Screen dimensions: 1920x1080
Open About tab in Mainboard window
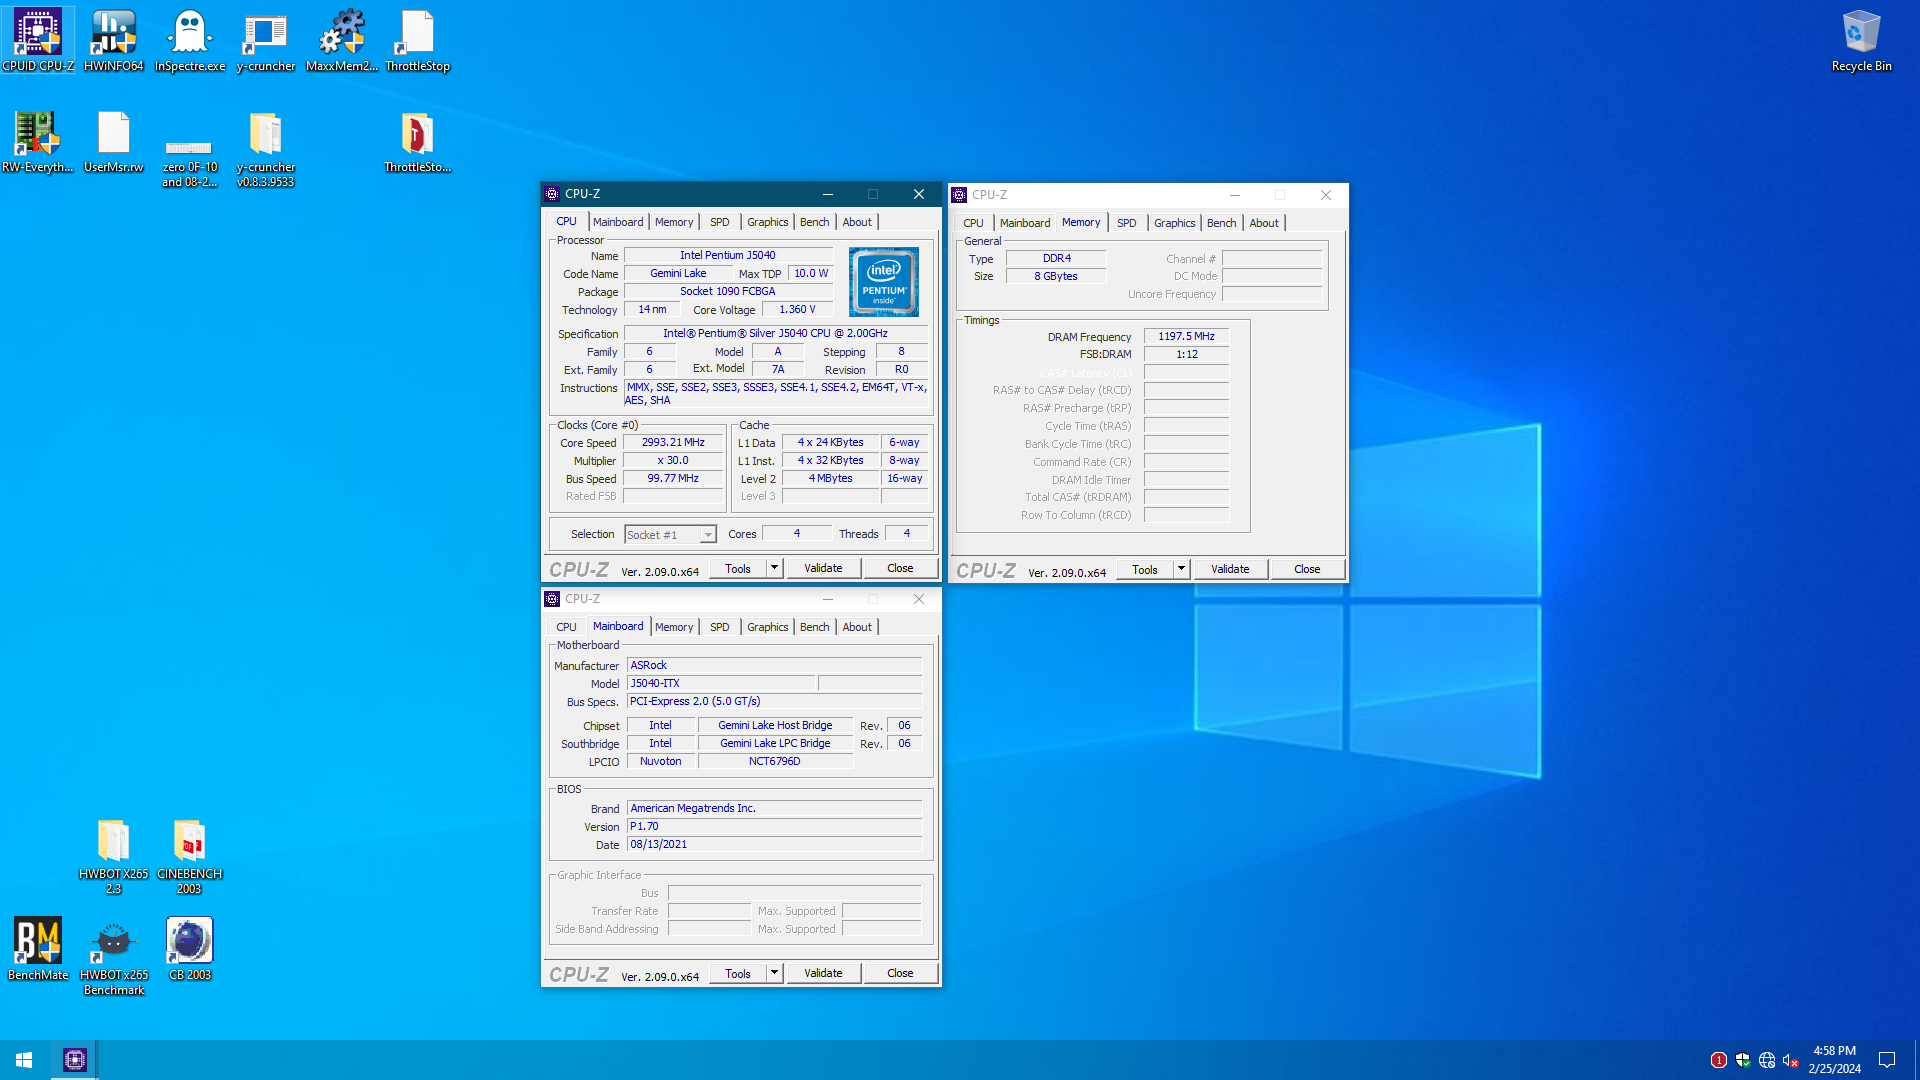click(x=857, y=627)
